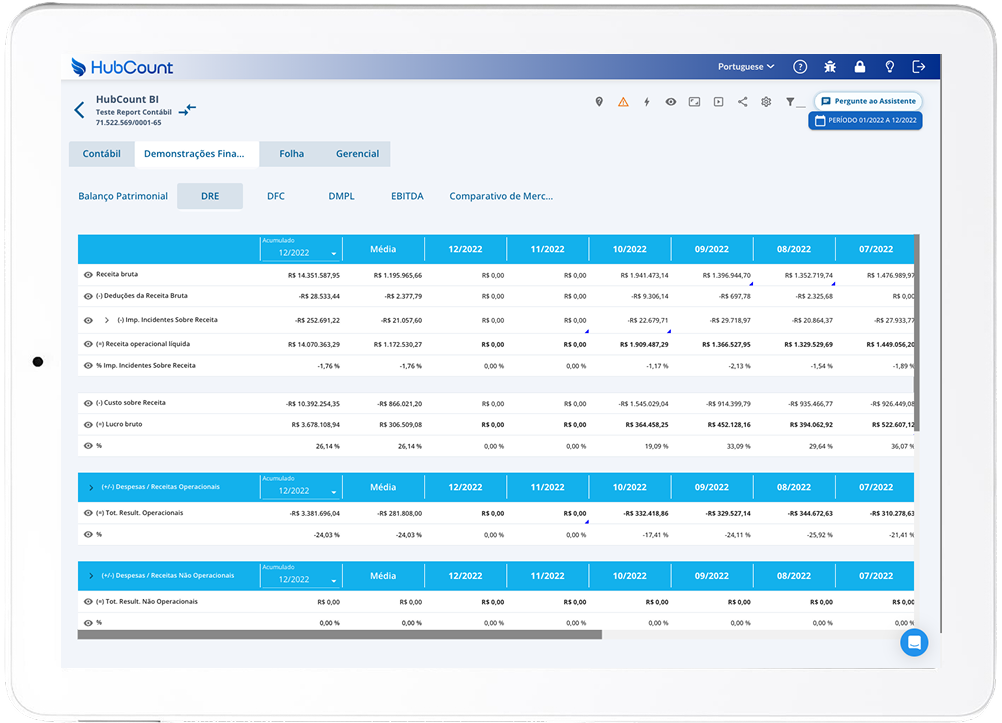The height and width of the screenshot is (723, 1002).
Task: Click the lightbulb tips icon
Action: [889, 66]
